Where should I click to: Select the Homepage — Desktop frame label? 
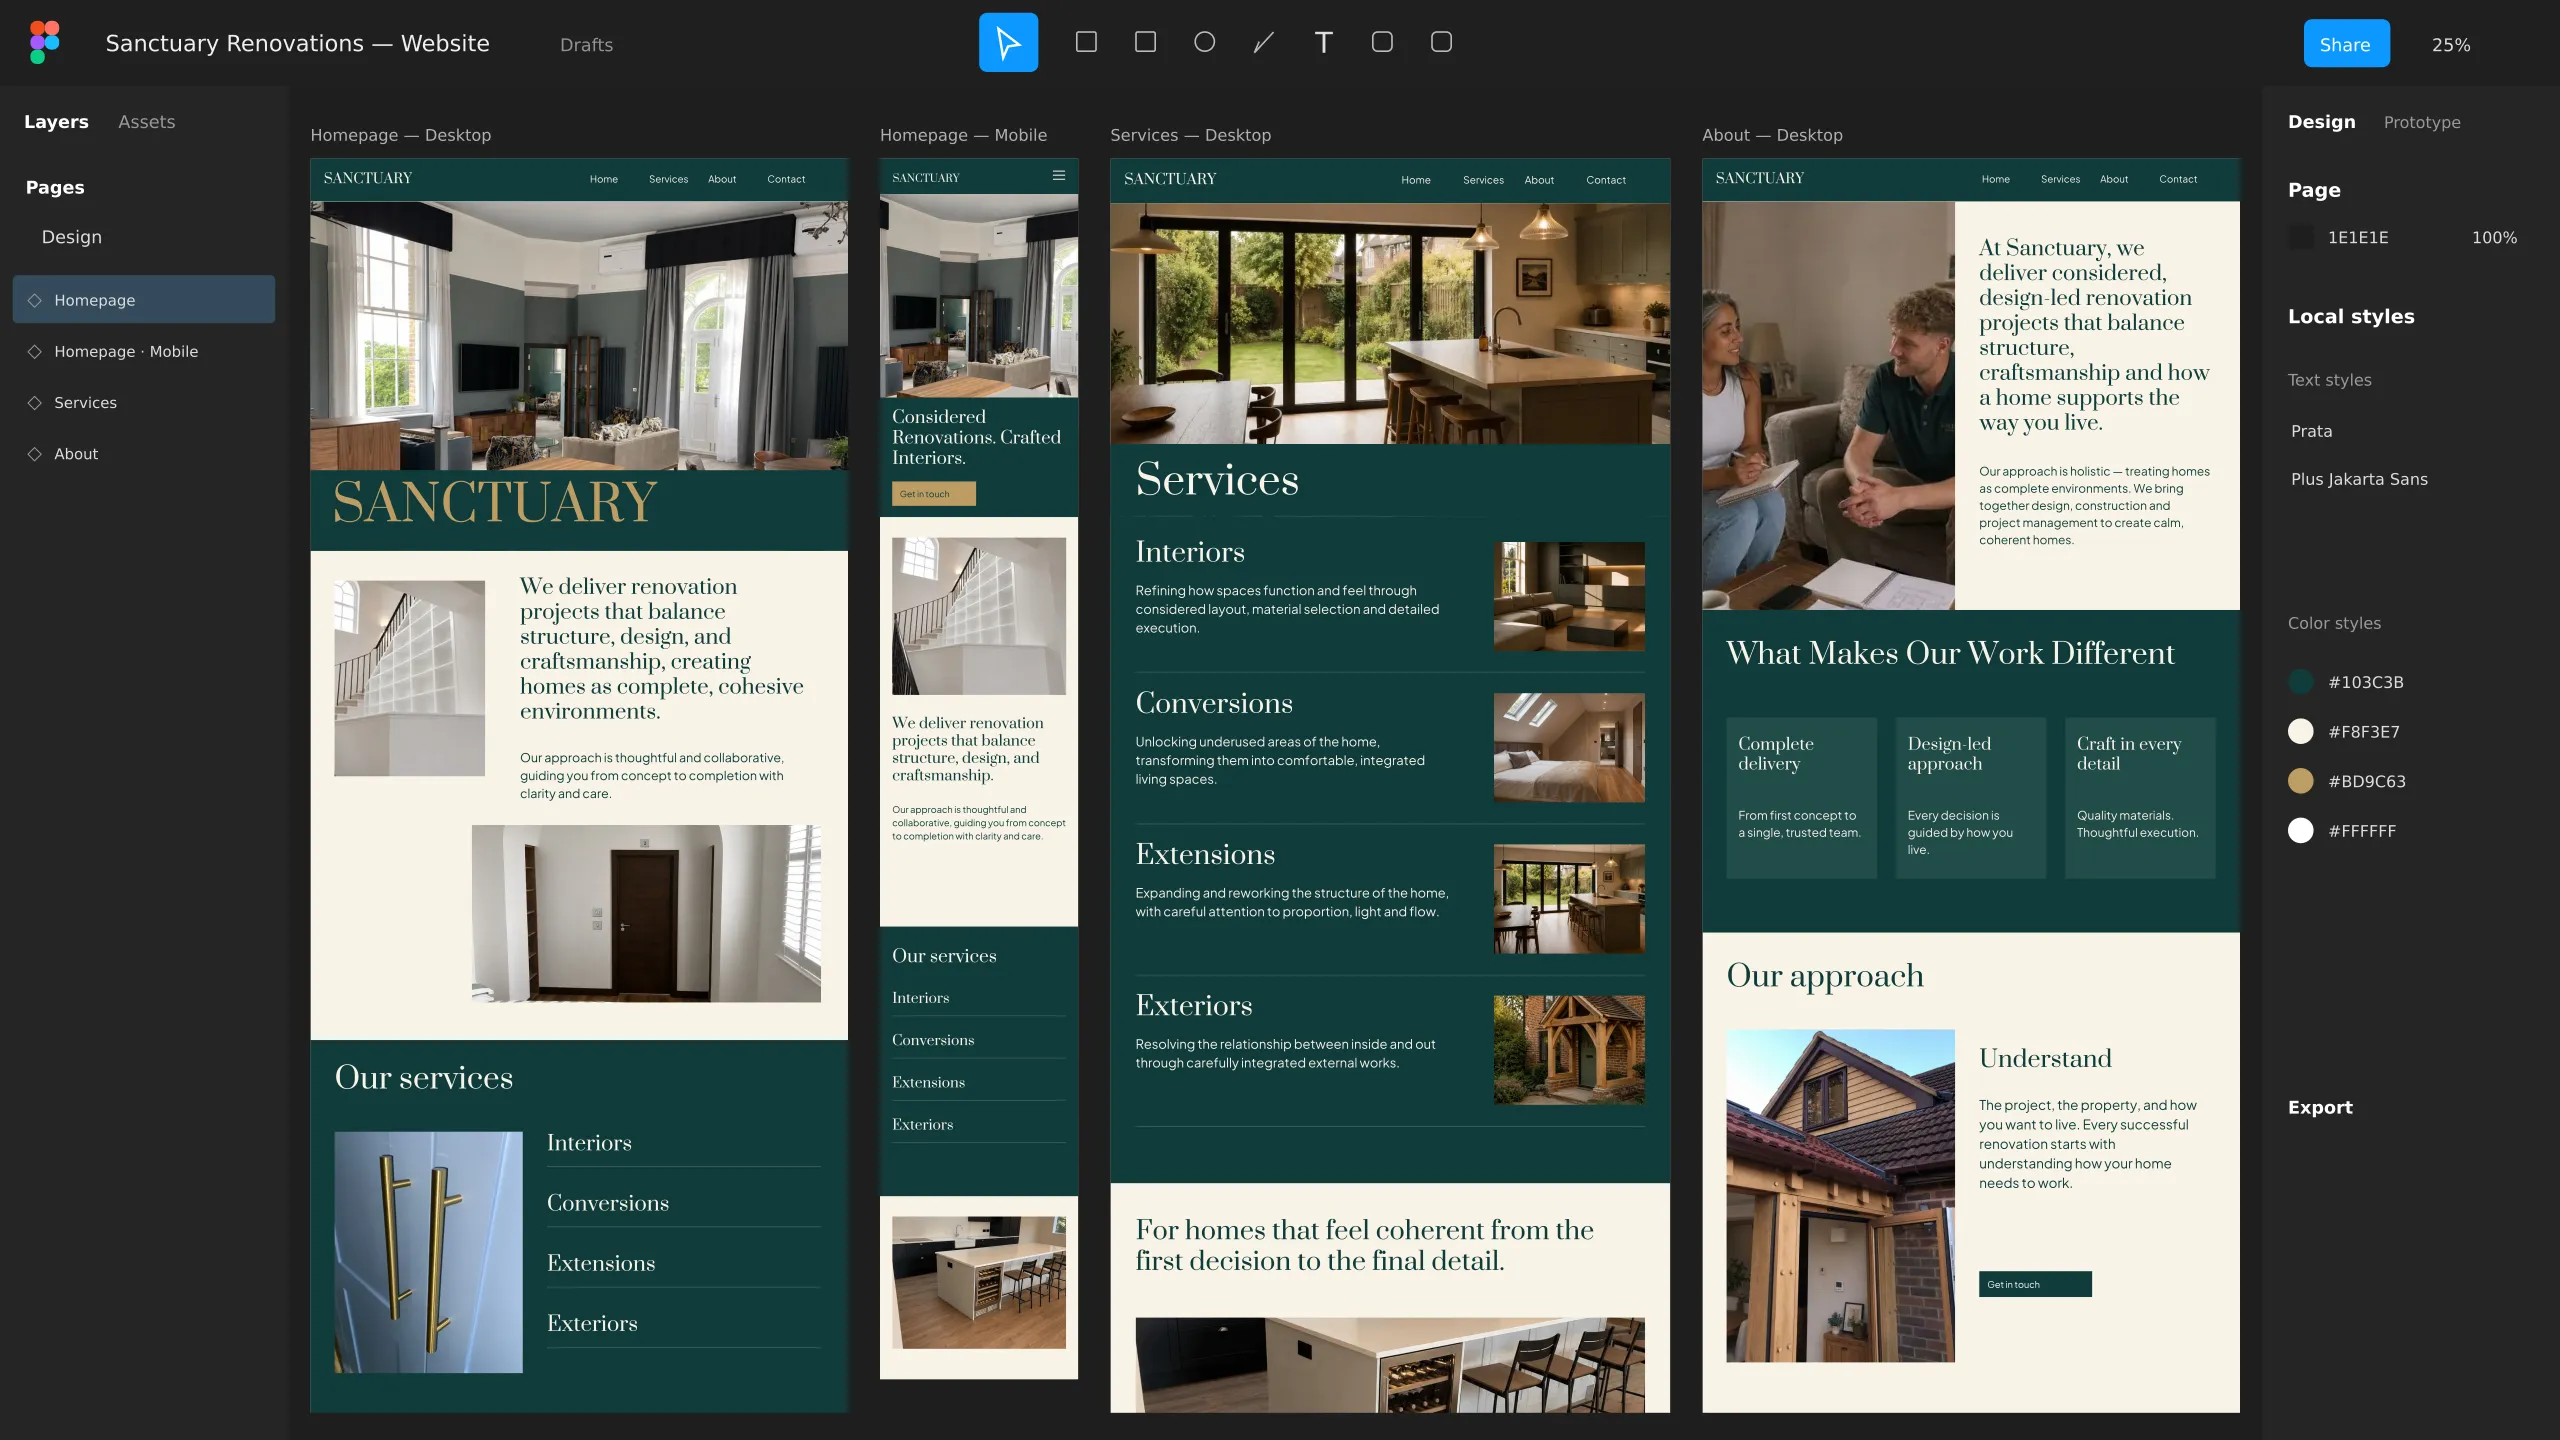pos(400,135)
